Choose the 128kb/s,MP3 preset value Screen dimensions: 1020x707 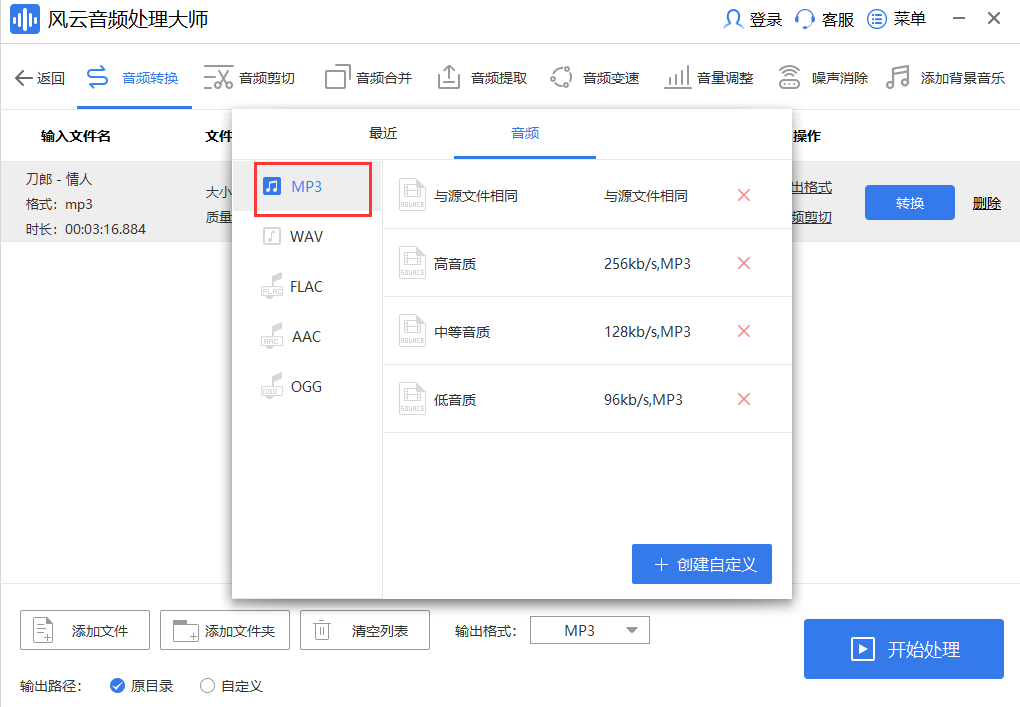click(647, 332)
